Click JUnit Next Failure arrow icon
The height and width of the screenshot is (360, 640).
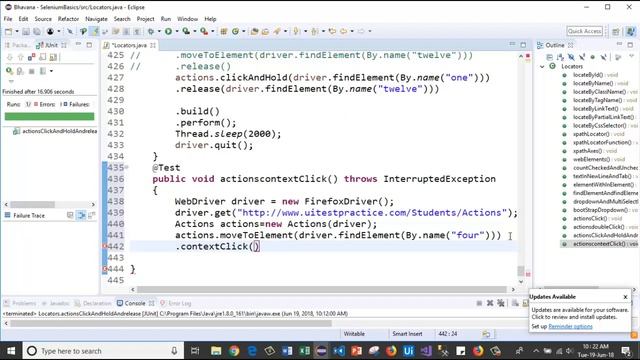[10, 58]
